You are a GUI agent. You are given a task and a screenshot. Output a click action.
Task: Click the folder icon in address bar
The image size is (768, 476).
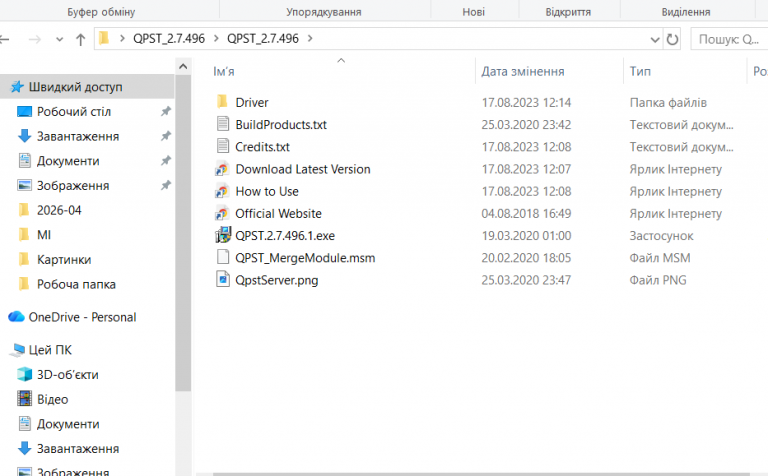104,38
